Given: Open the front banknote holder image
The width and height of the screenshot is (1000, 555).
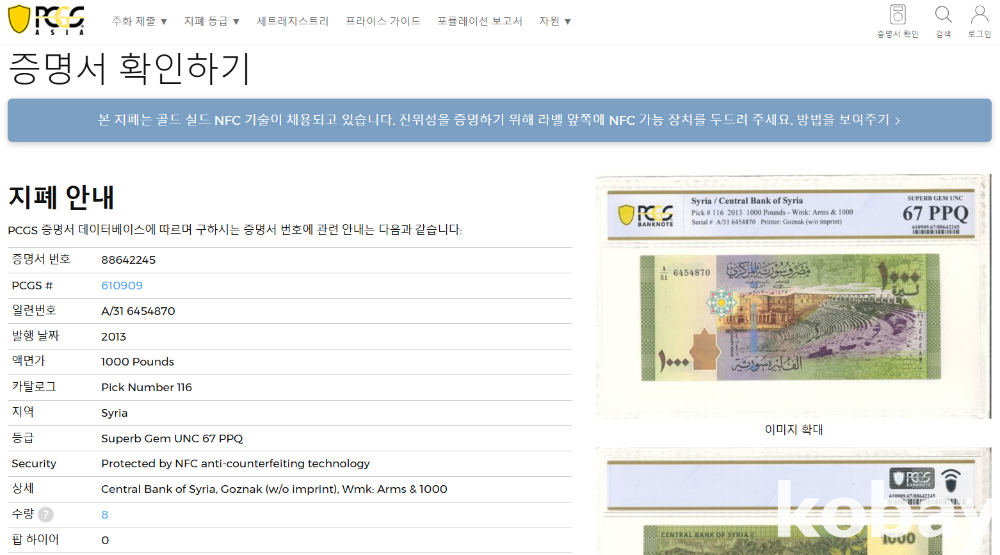Looking at the screenshot, I should tap(793, 297).
